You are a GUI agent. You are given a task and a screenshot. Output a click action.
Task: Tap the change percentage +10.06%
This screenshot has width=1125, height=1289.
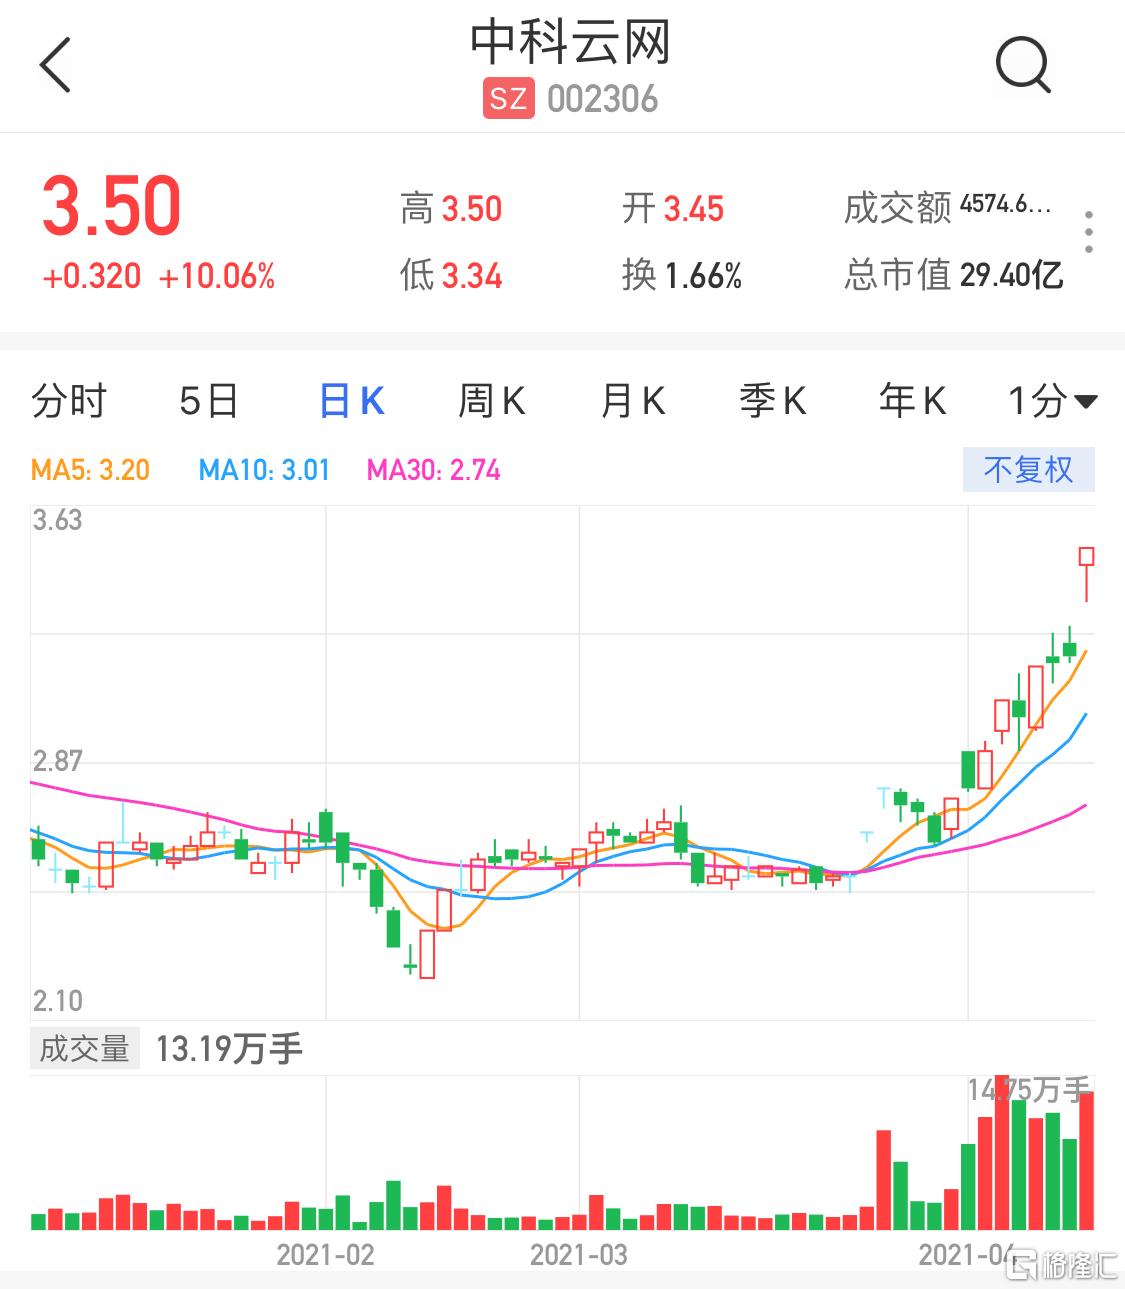pyautogui.click(x=217, y=276)
